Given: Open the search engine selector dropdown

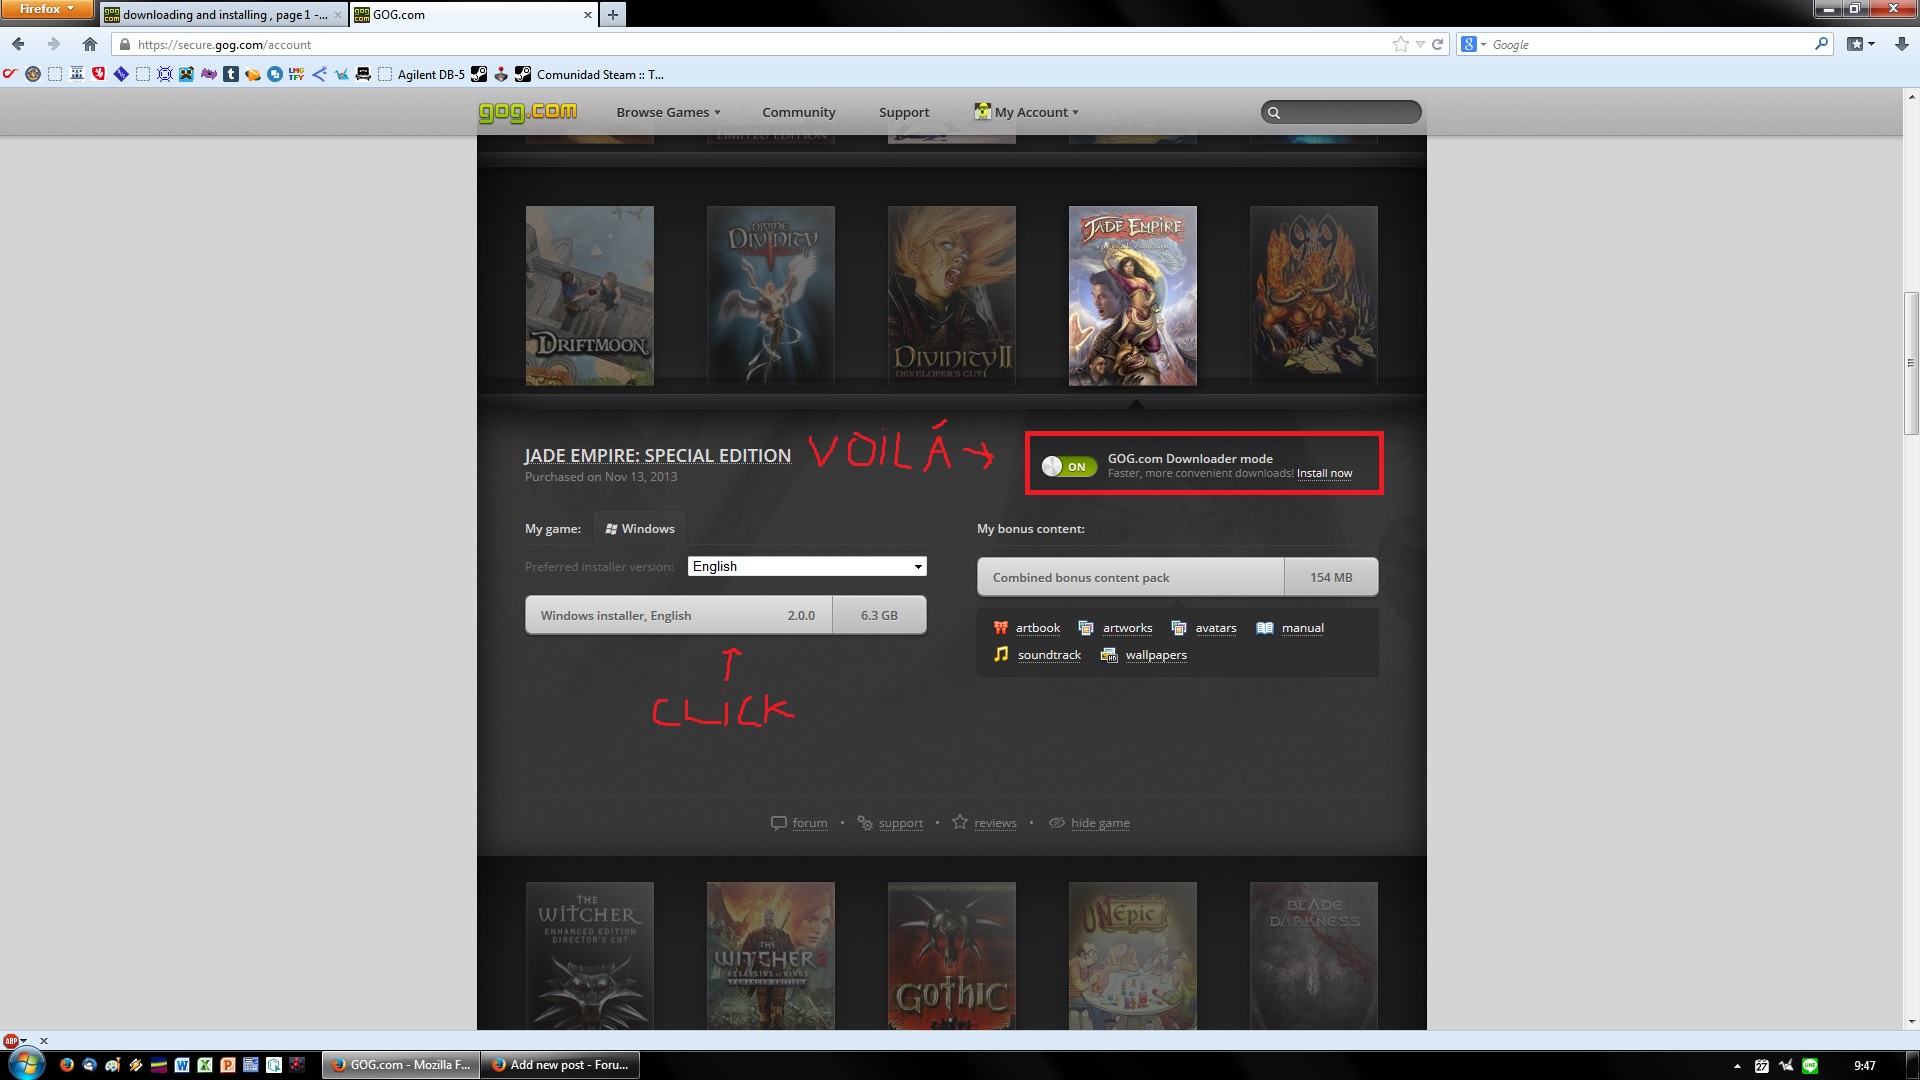Looking at the screenshot, I should [x=1474, y=44].
